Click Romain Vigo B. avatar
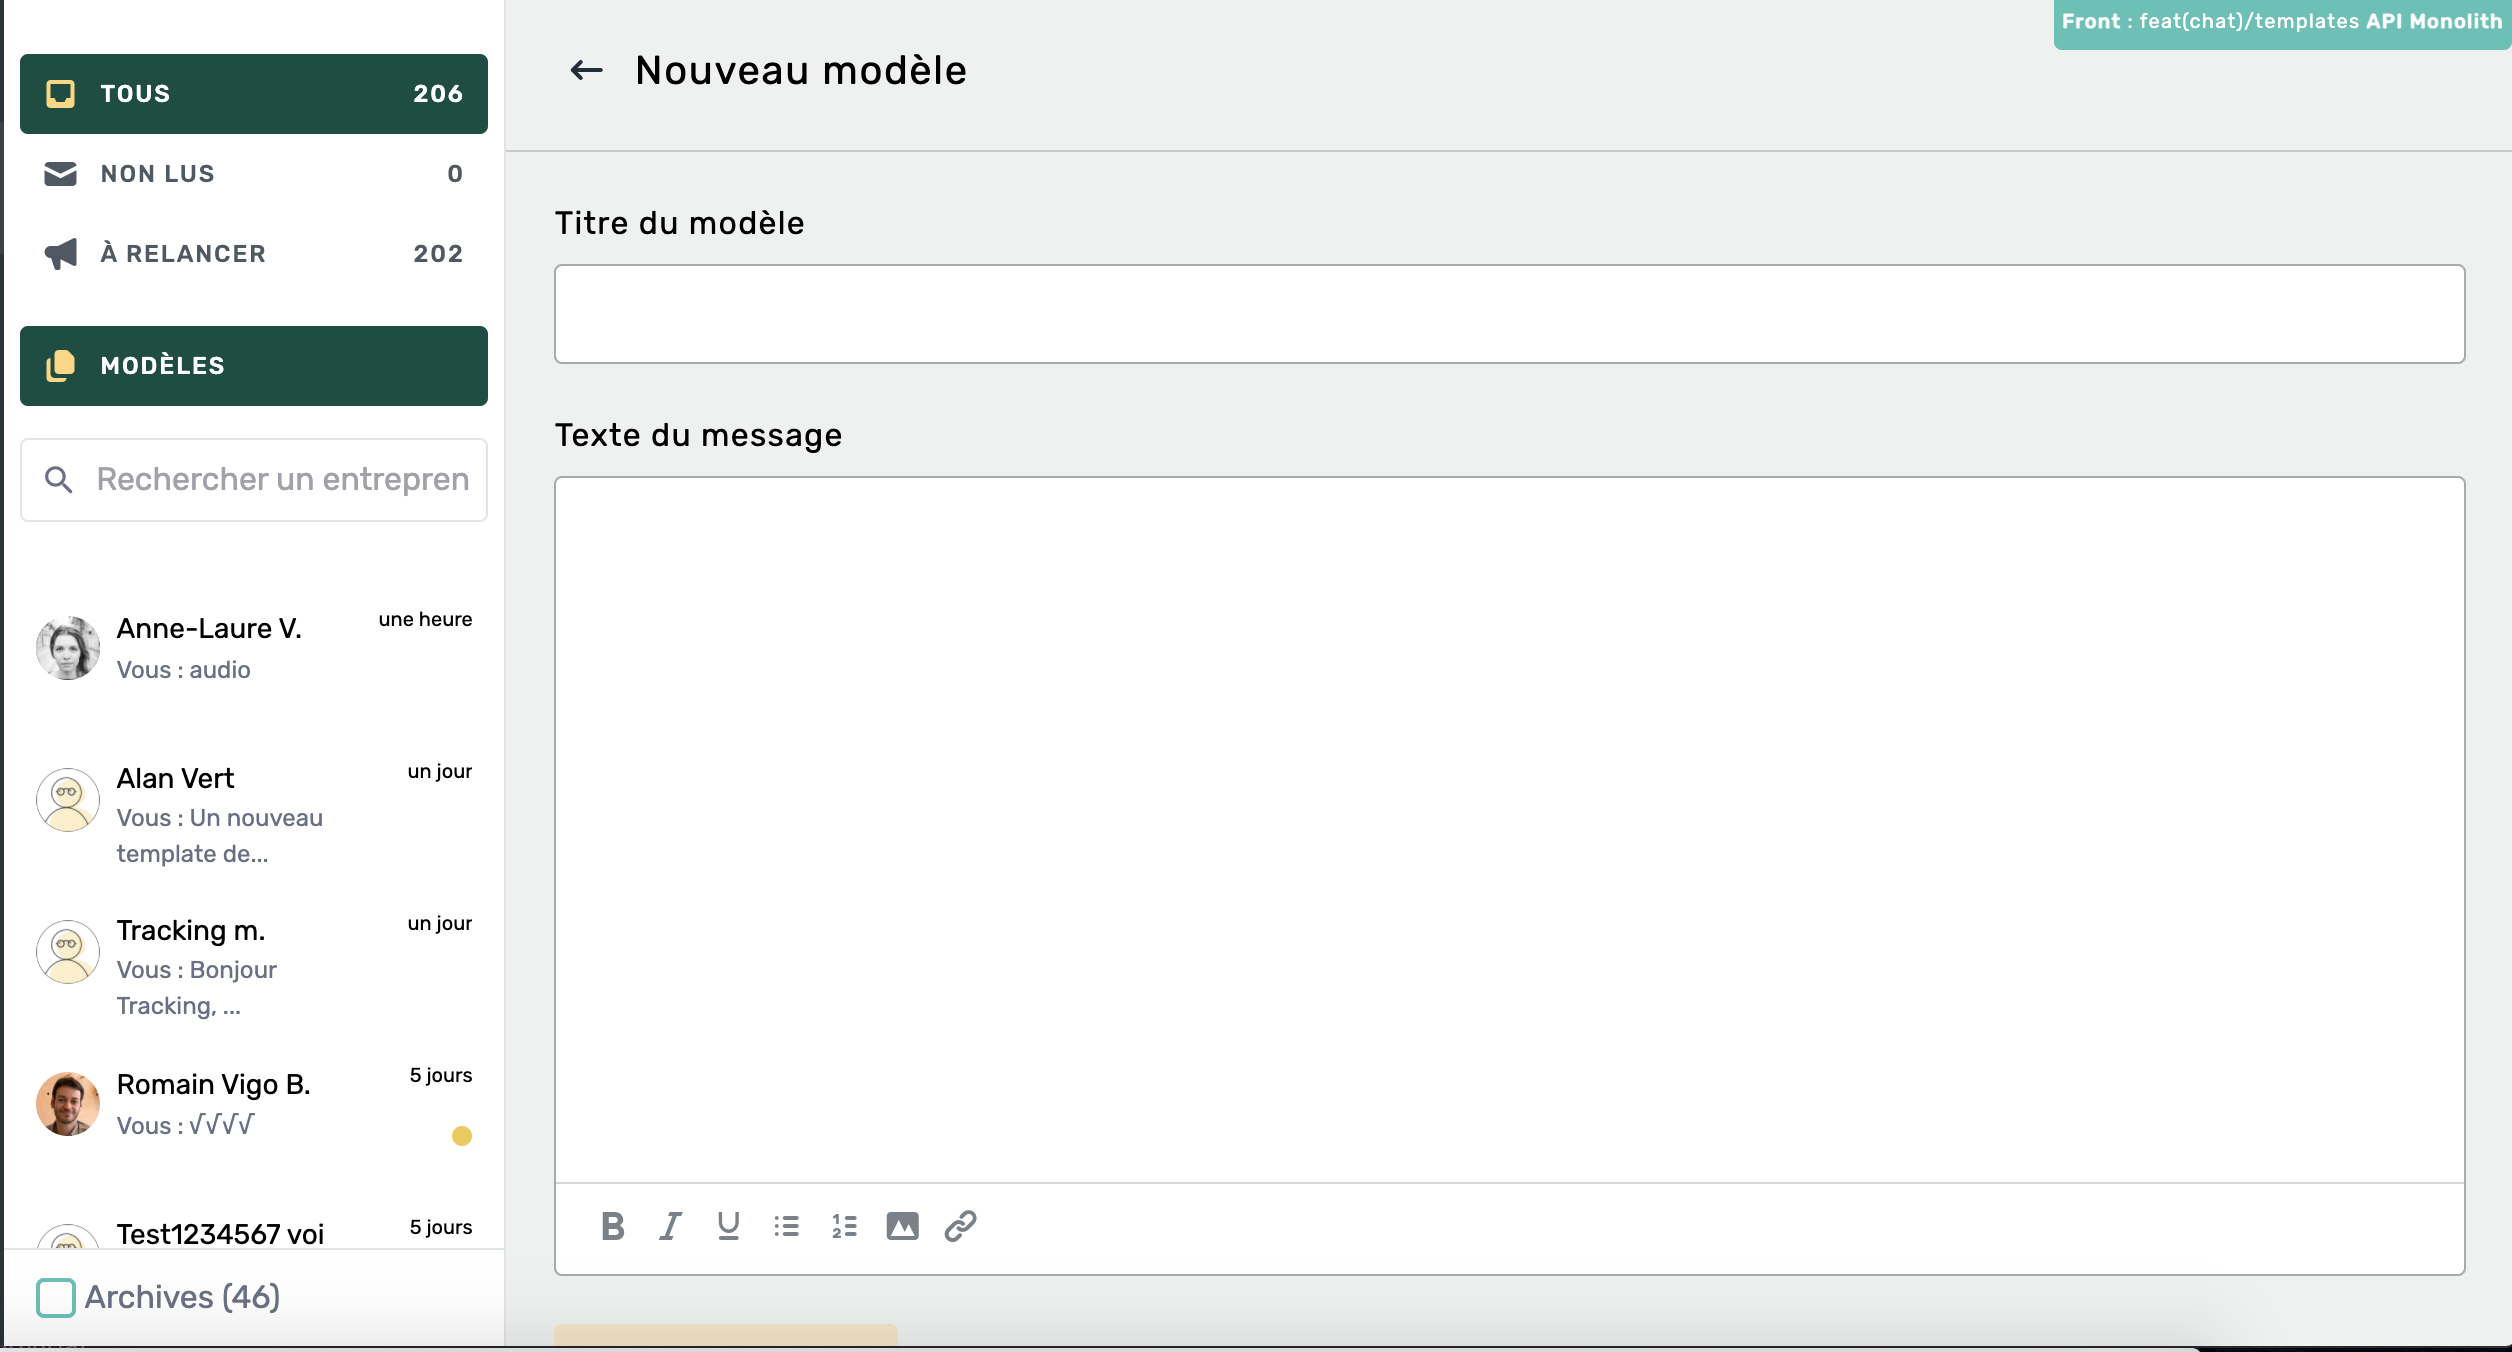The width and height of the screenshot is (2512, 1352). point(68,1104)
